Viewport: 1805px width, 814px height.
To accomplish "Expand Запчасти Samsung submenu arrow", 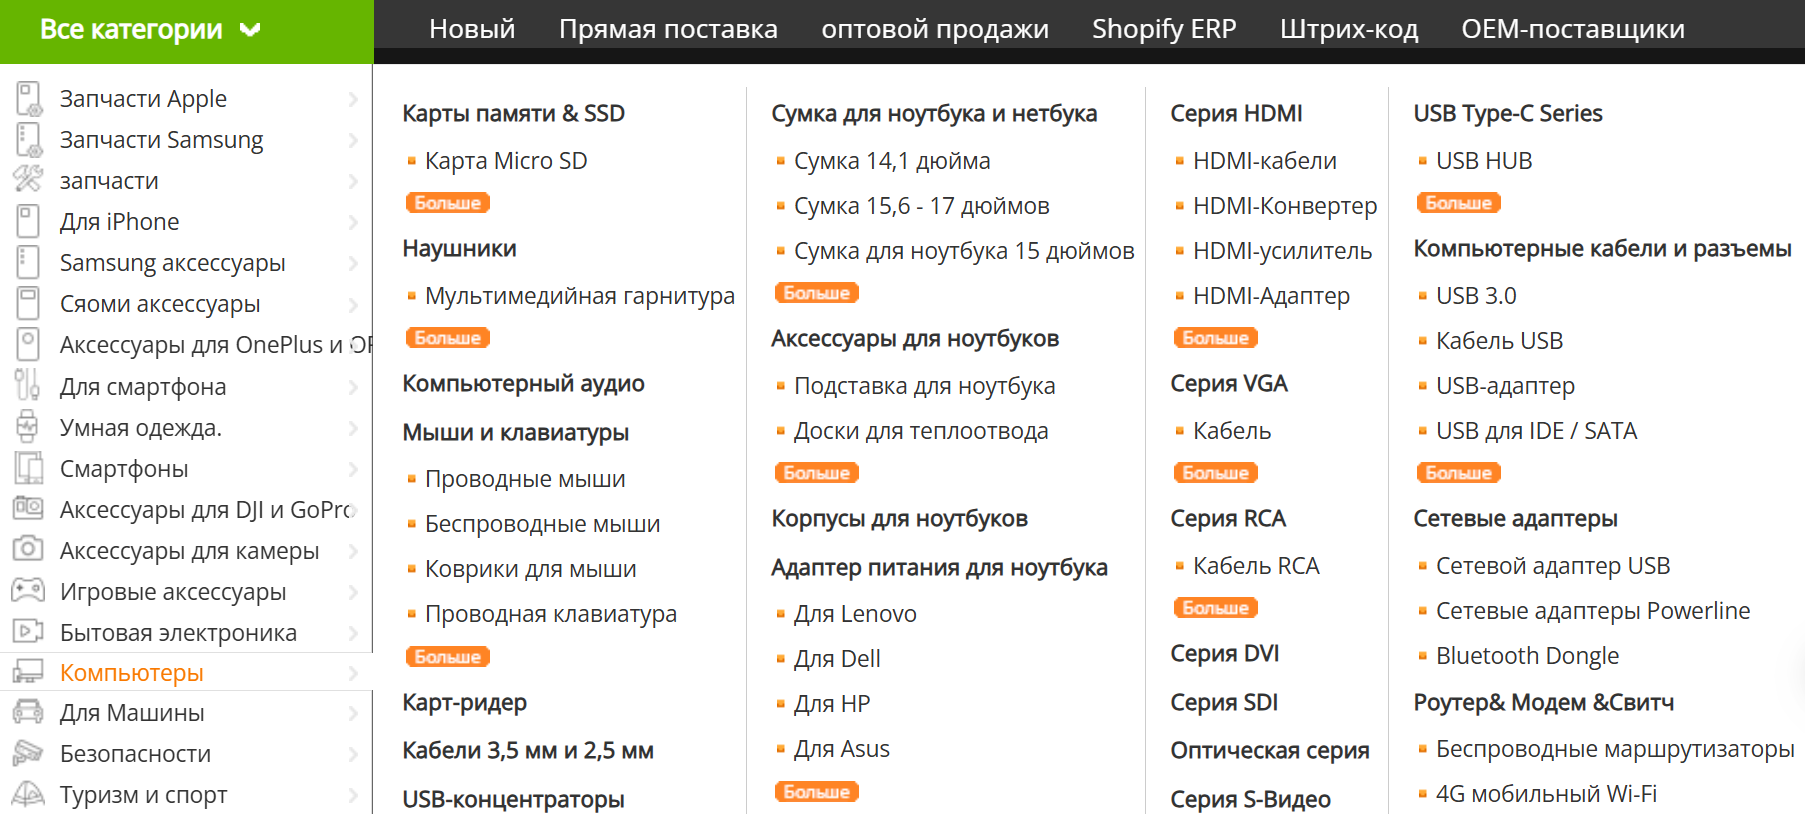I will pos(353,140).
